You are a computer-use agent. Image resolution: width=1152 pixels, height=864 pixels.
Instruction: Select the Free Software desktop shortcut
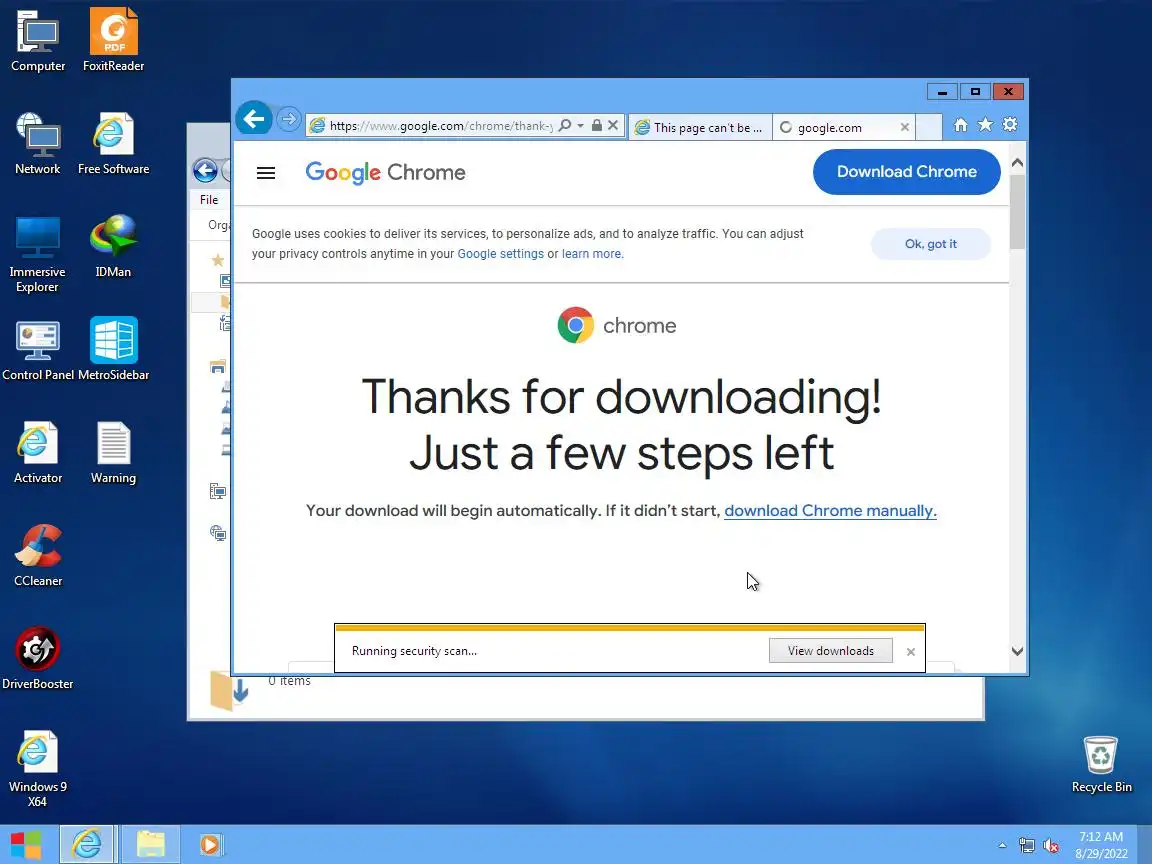pyautogui.click(x=113, y=143)
